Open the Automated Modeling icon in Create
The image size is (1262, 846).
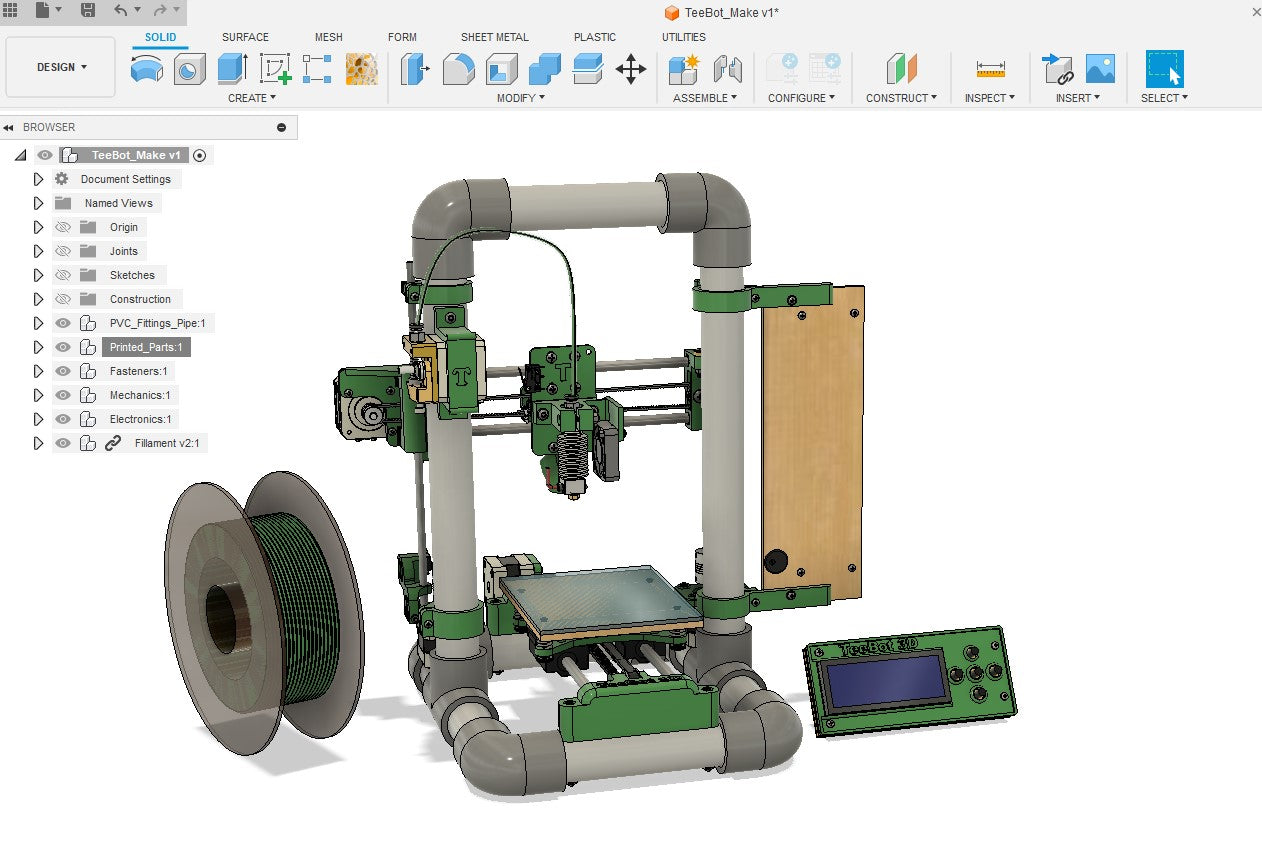(361, 69)
